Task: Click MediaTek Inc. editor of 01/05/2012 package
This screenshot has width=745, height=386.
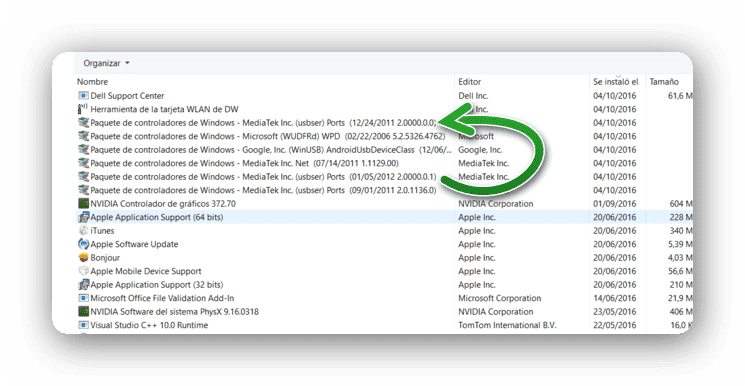Action: pos(484,176)
